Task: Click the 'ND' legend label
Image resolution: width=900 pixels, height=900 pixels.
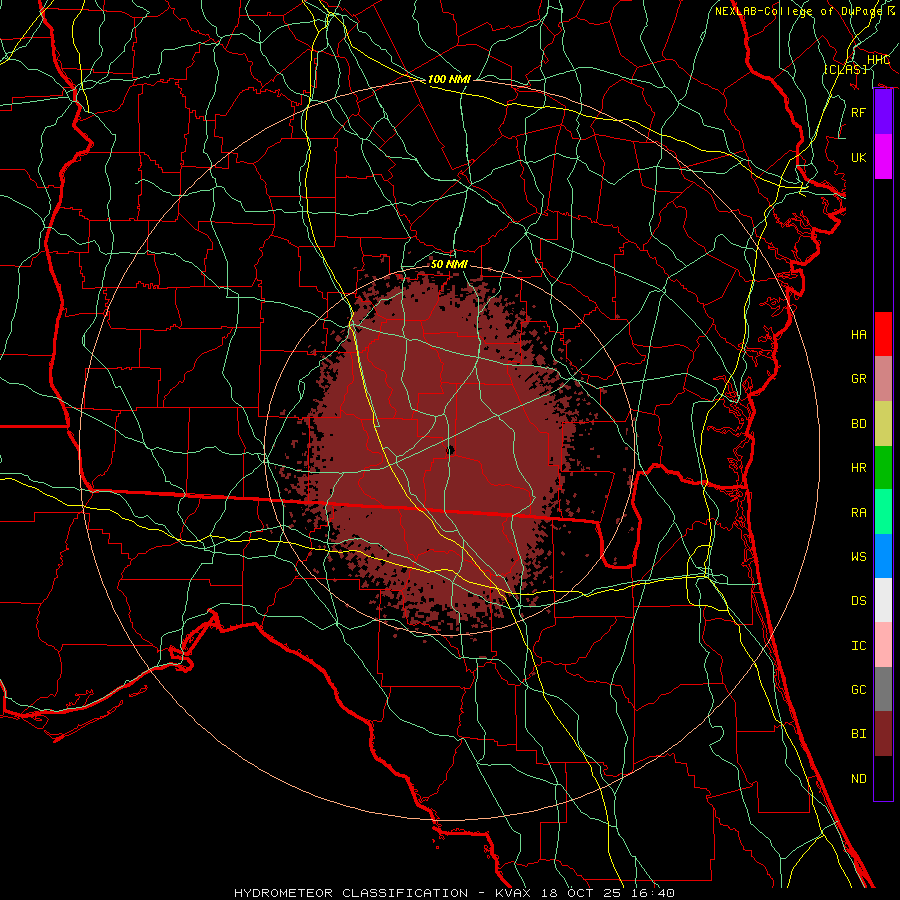Action: click(x=858, y=778)
